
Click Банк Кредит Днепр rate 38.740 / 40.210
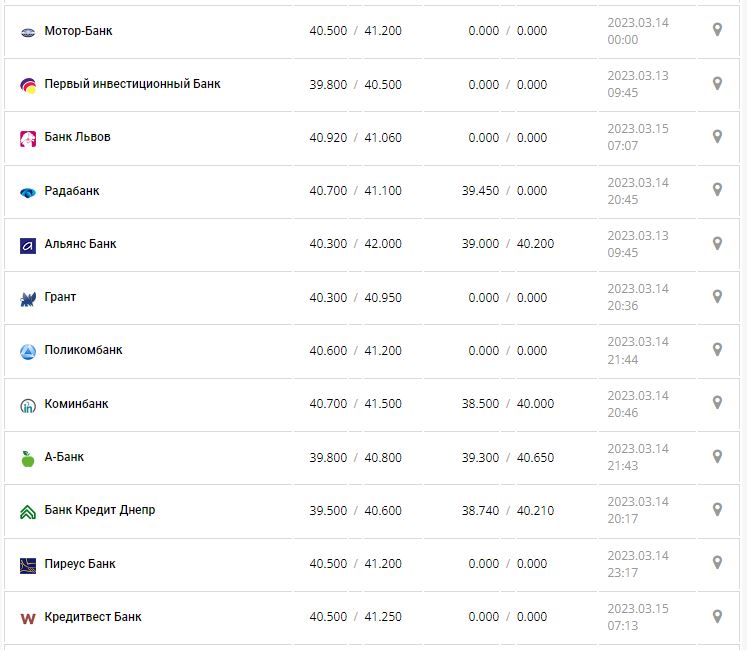click(508, 510)
